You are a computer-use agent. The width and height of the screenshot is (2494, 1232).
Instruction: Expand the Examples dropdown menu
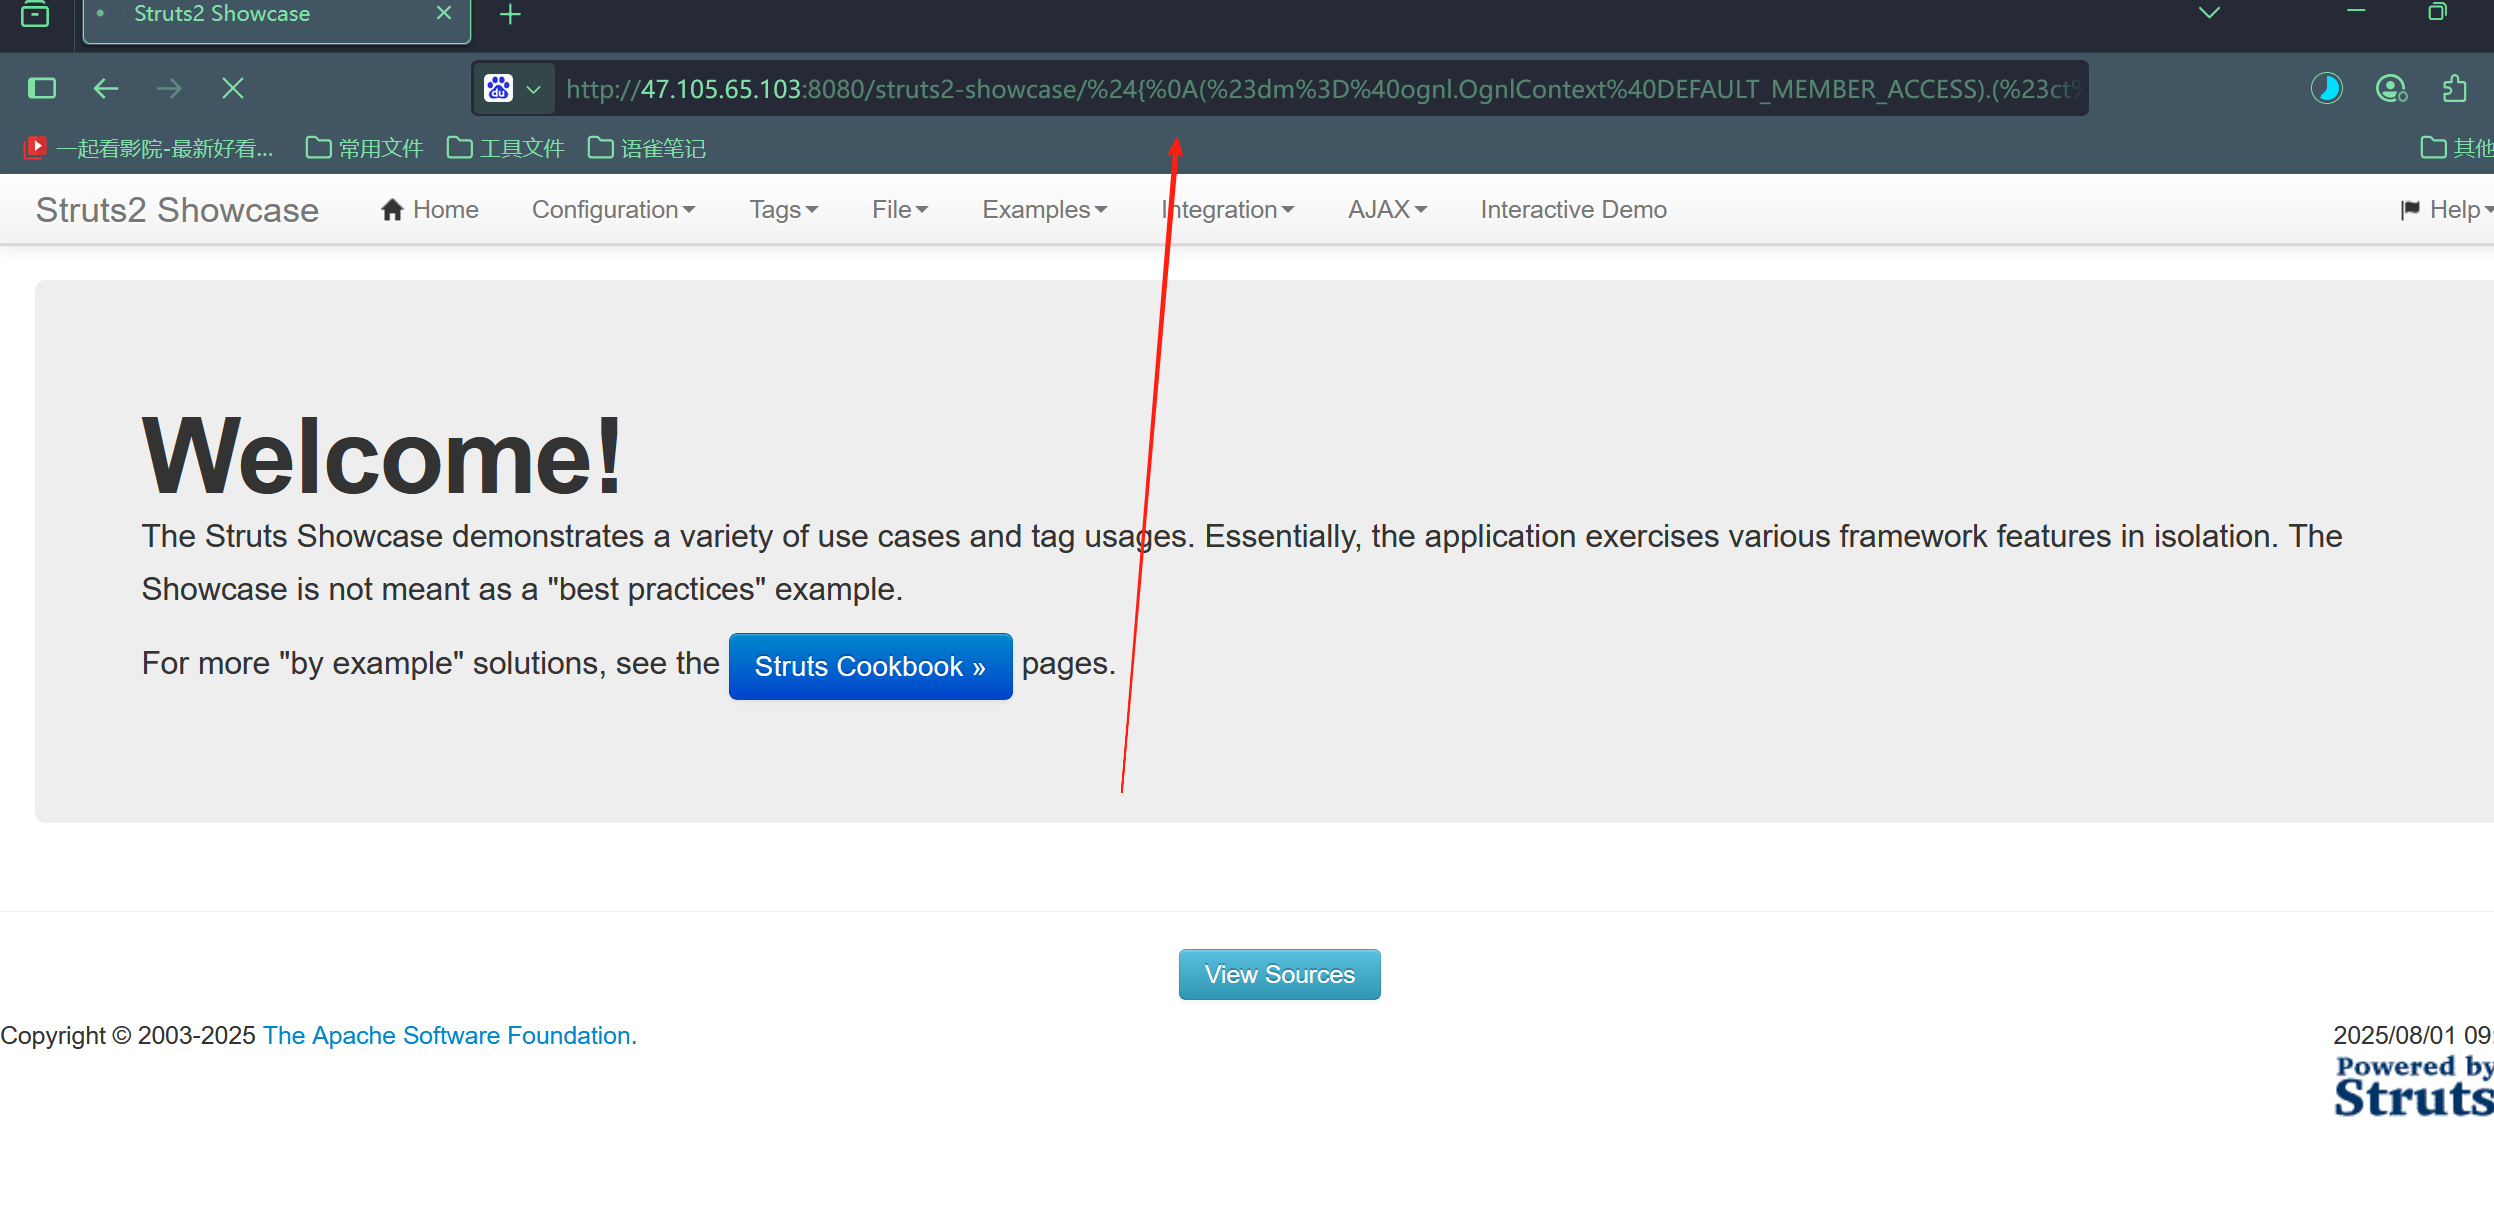pyautogui.click(x=1044, y=210)
